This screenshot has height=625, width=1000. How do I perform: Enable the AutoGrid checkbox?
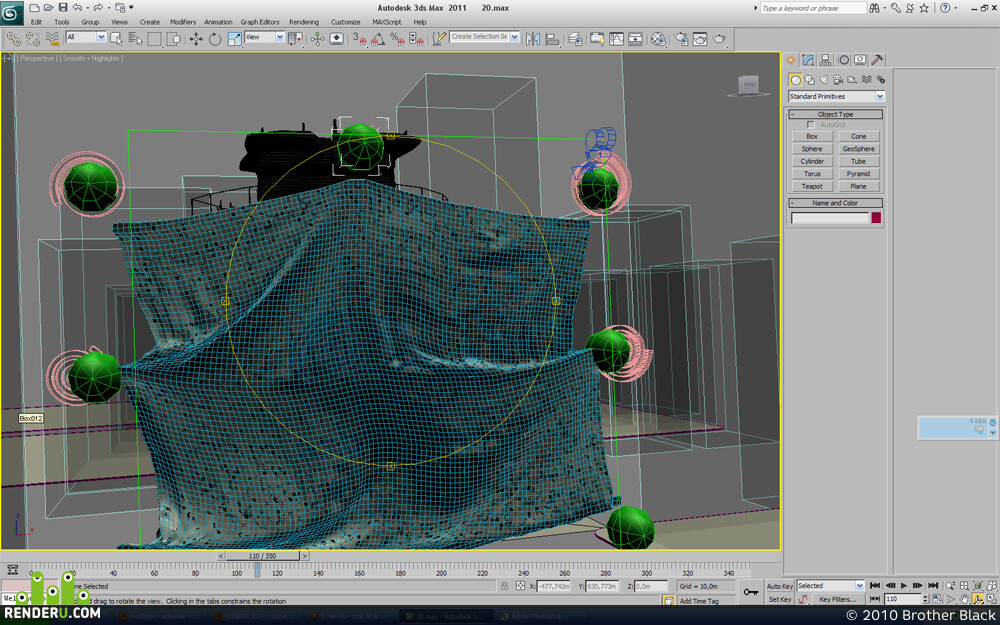point(811,125)
